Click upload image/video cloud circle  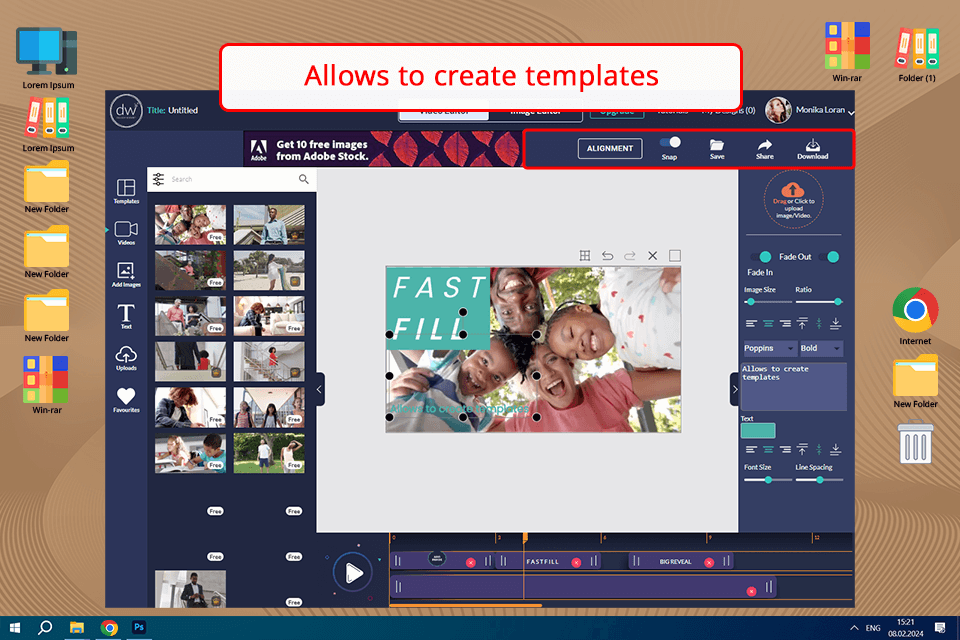tap(793, 199)
